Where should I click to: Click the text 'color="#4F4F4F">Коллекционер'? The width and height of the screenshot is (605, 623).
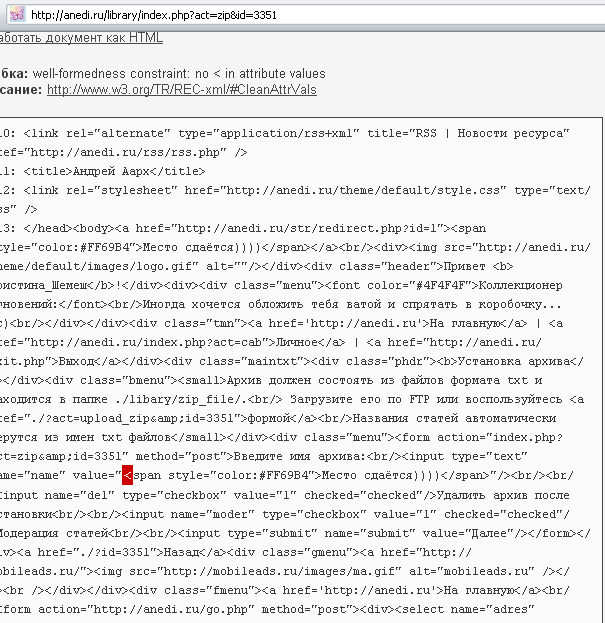(x=464, y=285)
